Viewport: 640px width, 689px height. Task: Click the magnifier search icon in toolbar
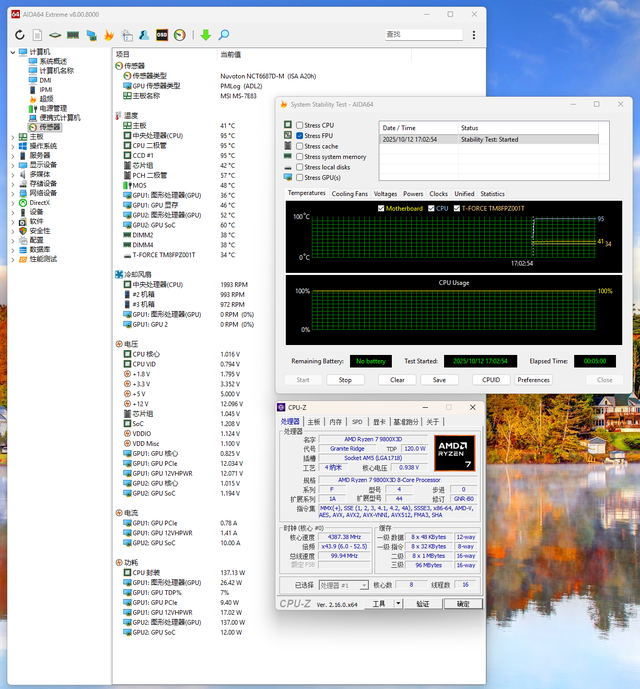tap(224, 35)
